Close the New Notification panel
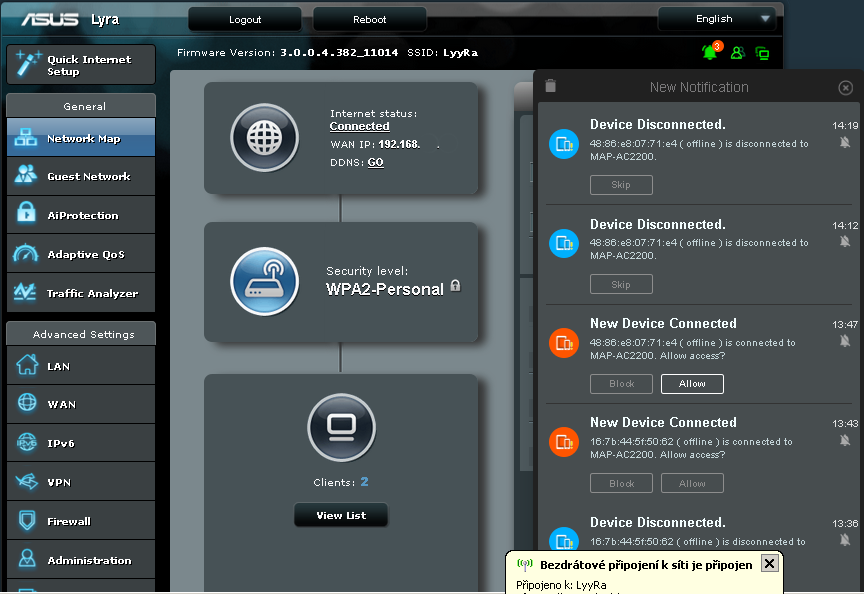 tap(846, 88)
